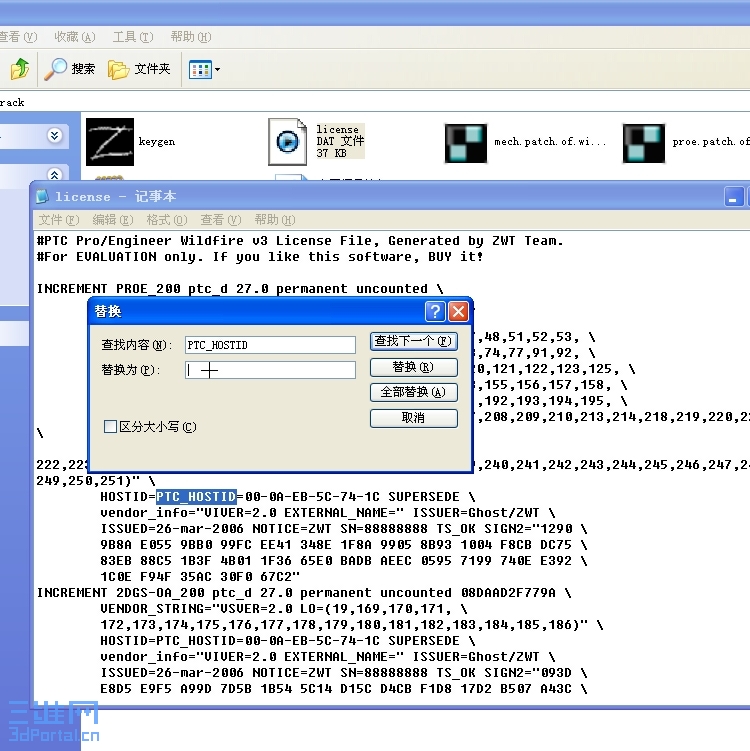This screenshot has width=750, height=751.
Task: Click 'ISSUED=26-mar-2006' on the SIGN2="1290 line
Action: point(172,529)
